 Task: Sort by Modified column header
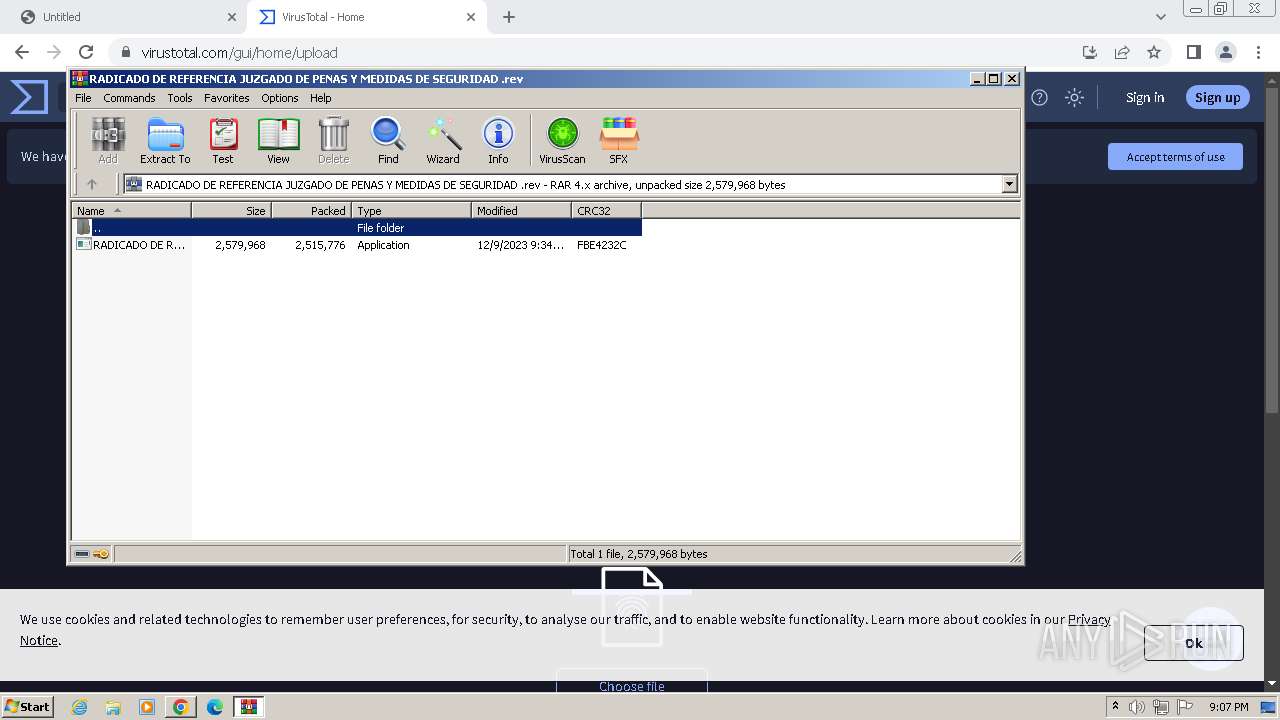(521, 210)
